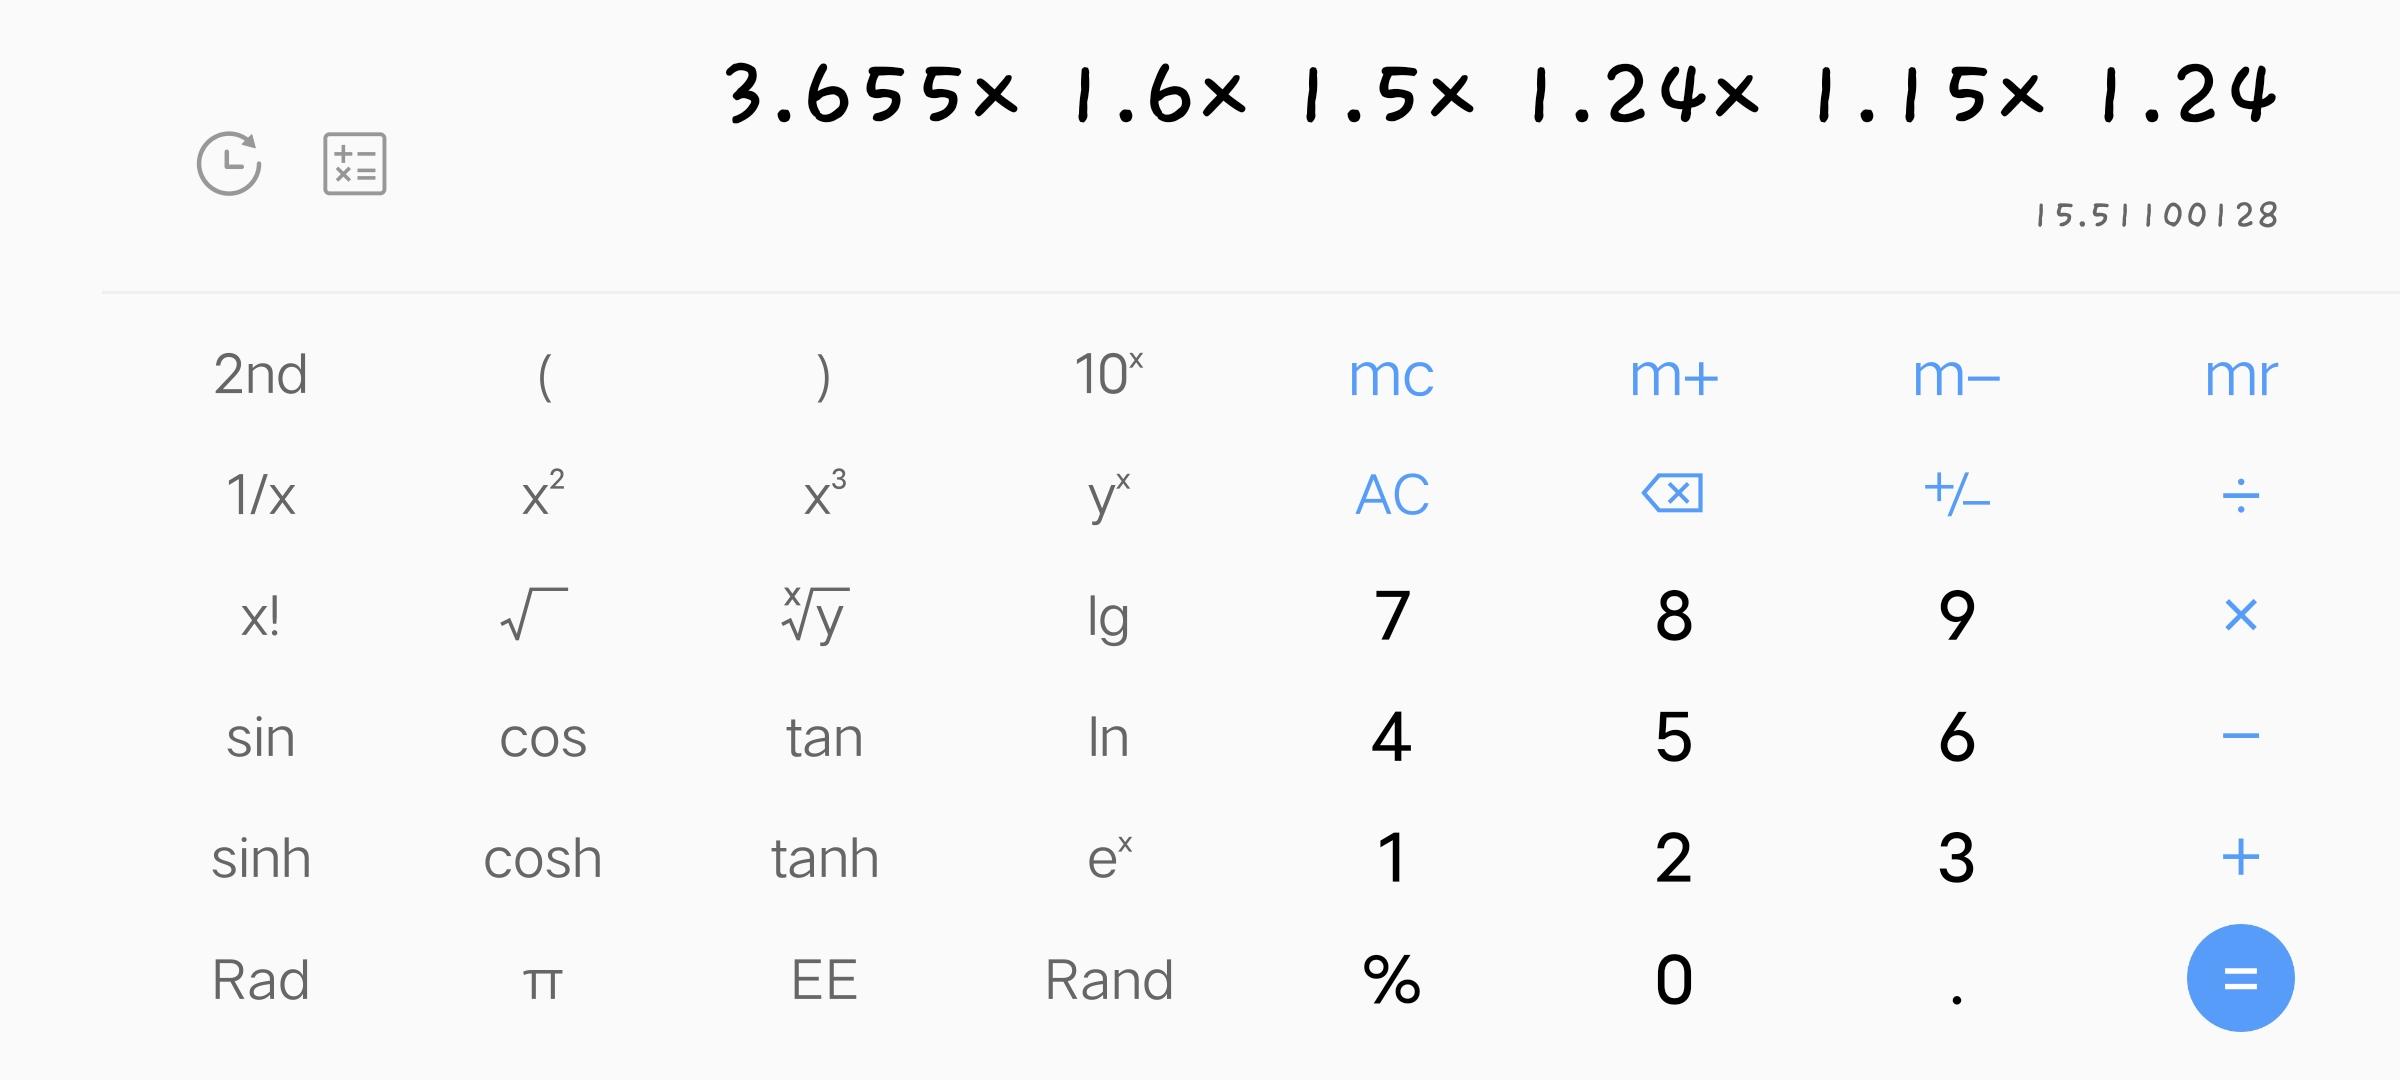Tap the mr memory recall key
Image resolution: width=2400 pixels, height=1080 pixels.
(x=2241, y=377)
